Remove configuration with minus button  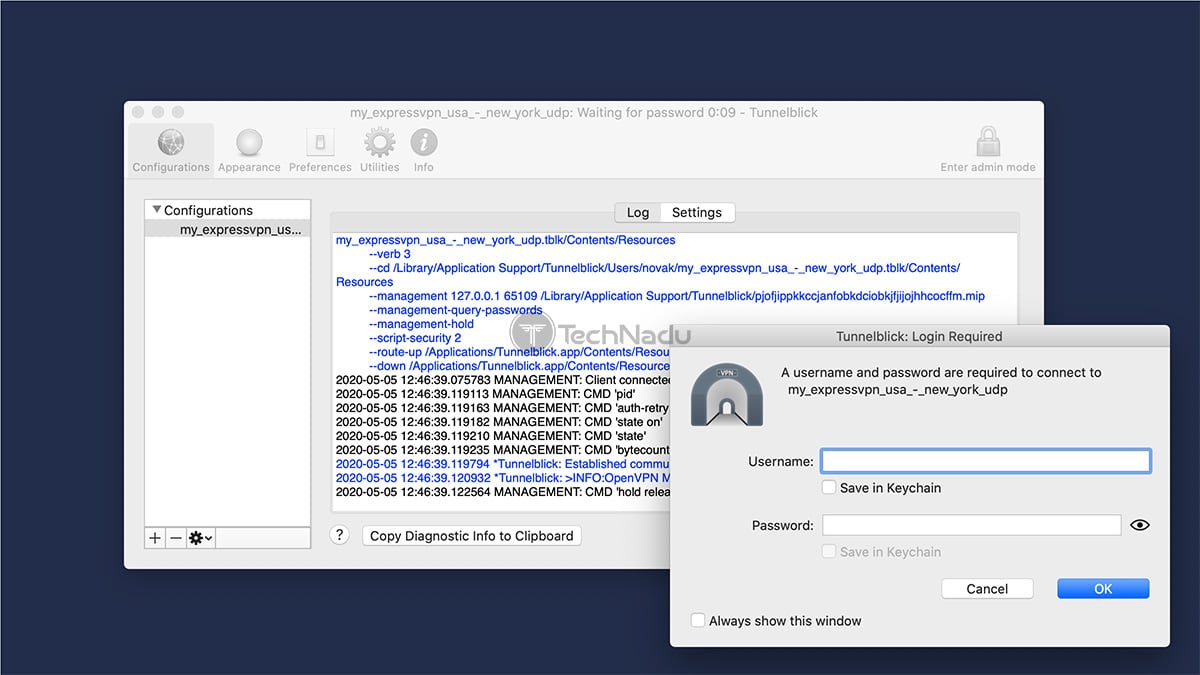[176, 538]
